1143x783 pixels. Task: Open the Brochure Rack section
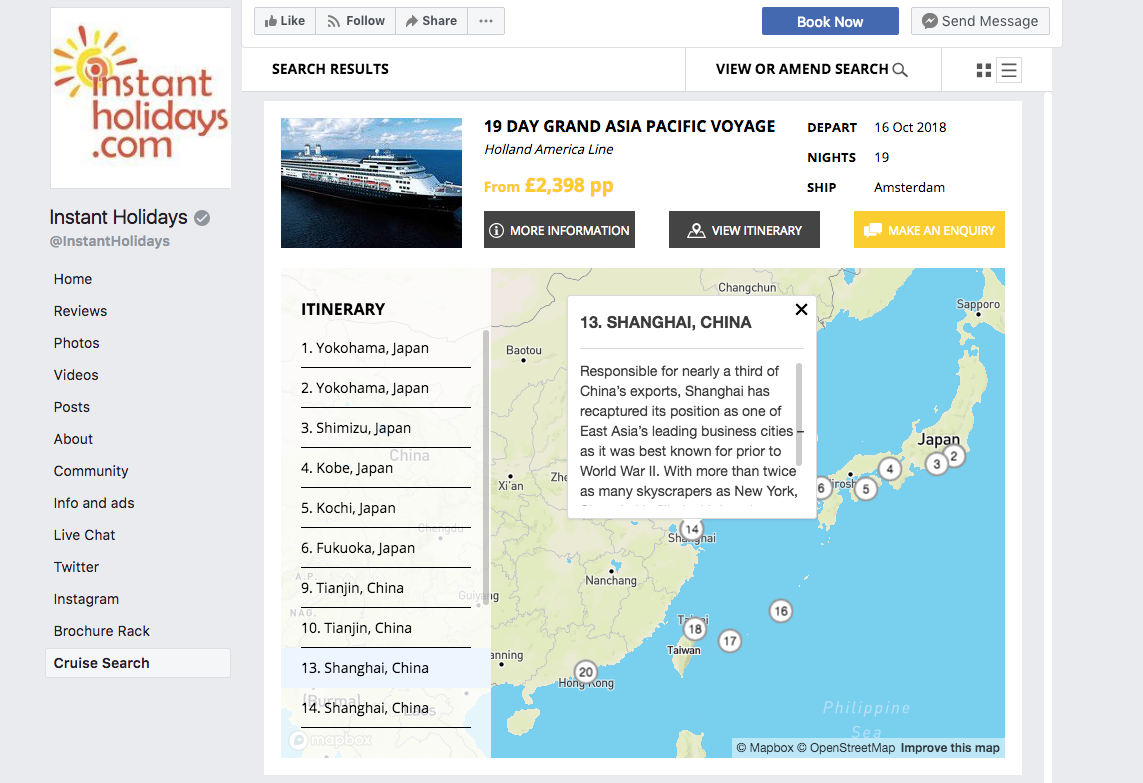tap(102, 630)
